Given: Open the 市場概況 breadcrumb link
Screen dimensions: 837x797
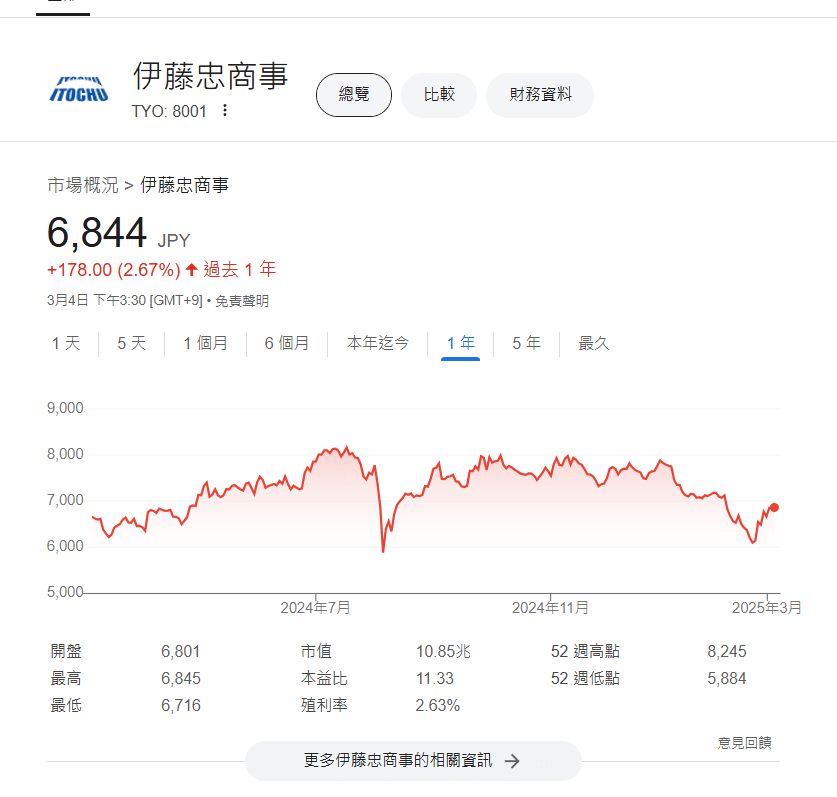Looking at the screenshot, I should [83, 185].
